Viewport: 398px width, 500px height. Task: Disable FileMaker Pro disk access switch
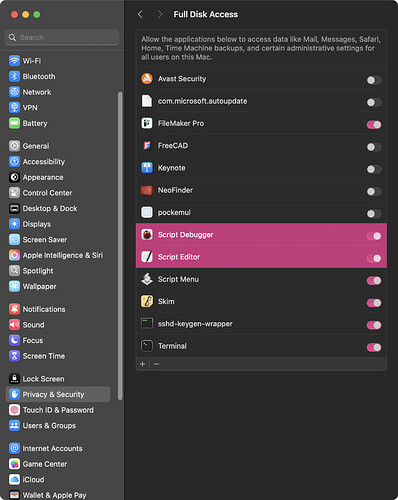pos(374,125)
